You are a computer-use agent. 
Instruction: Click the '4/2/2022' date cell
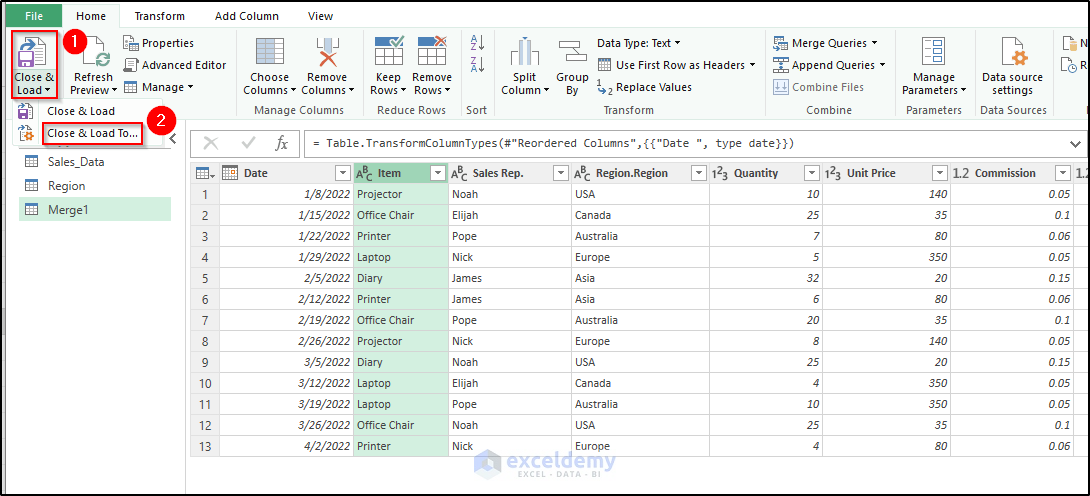click(286, 446)
